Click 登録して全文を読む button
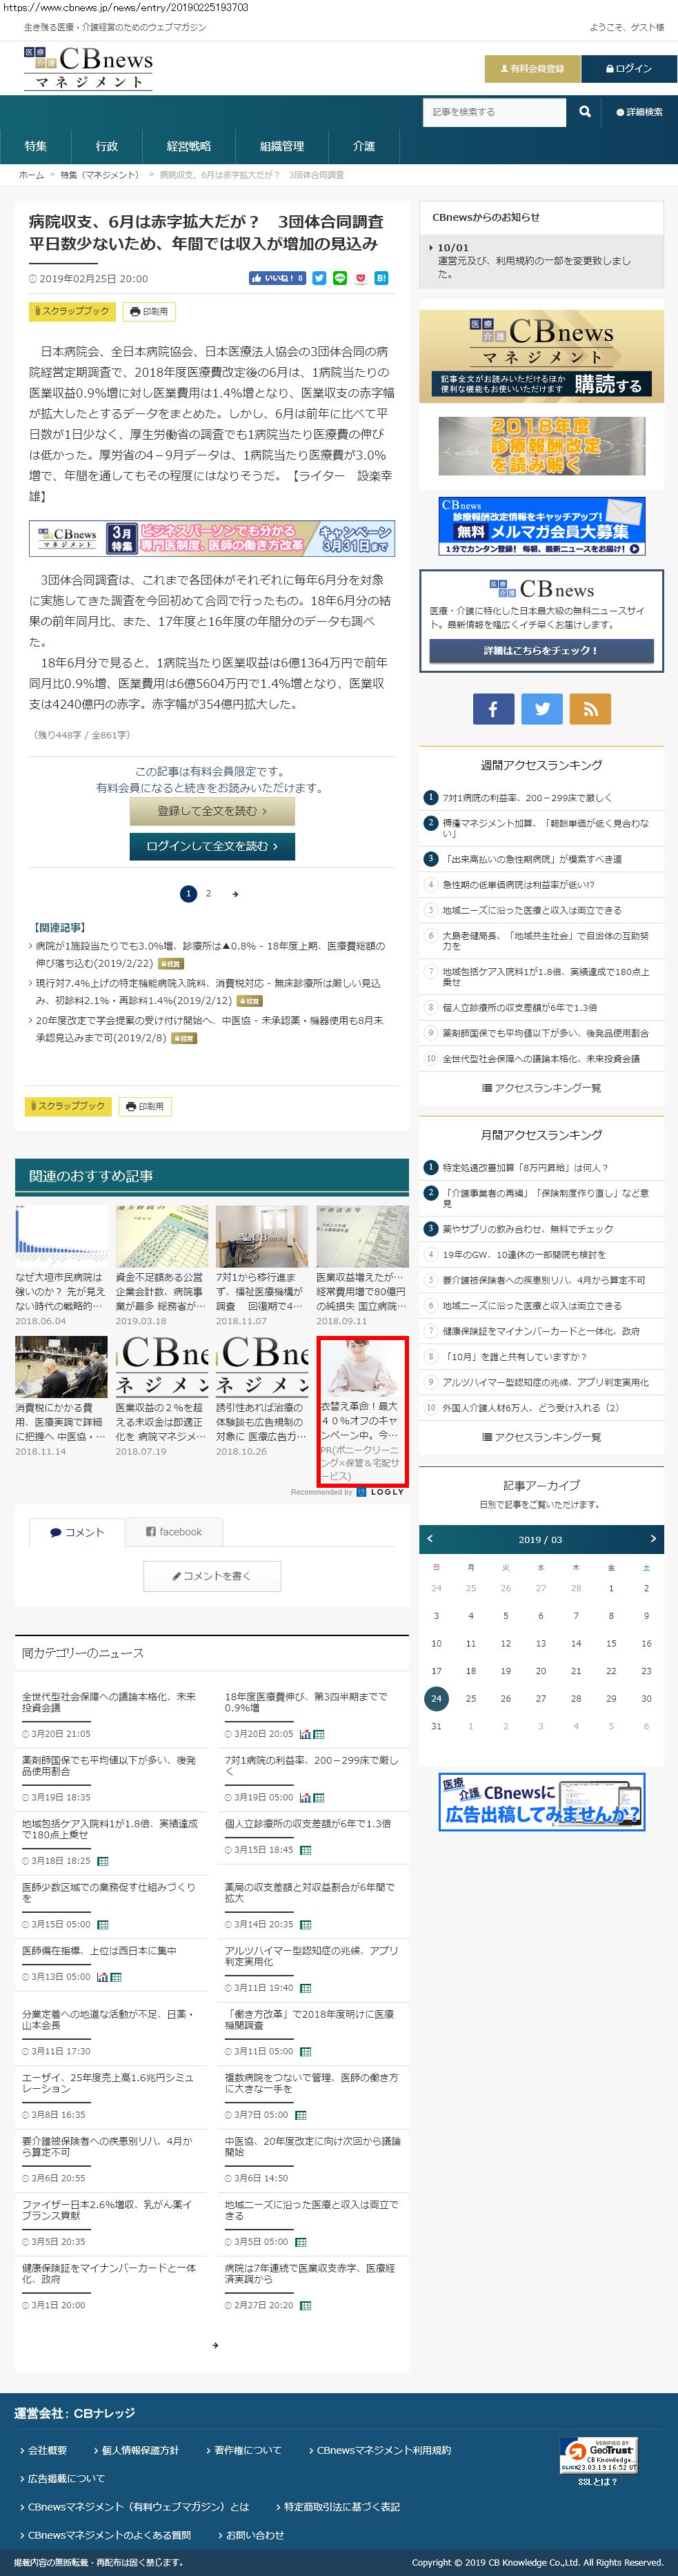The height and width of the screenshot is (2576, 678). pyautogui.click(x=212, y=811)
